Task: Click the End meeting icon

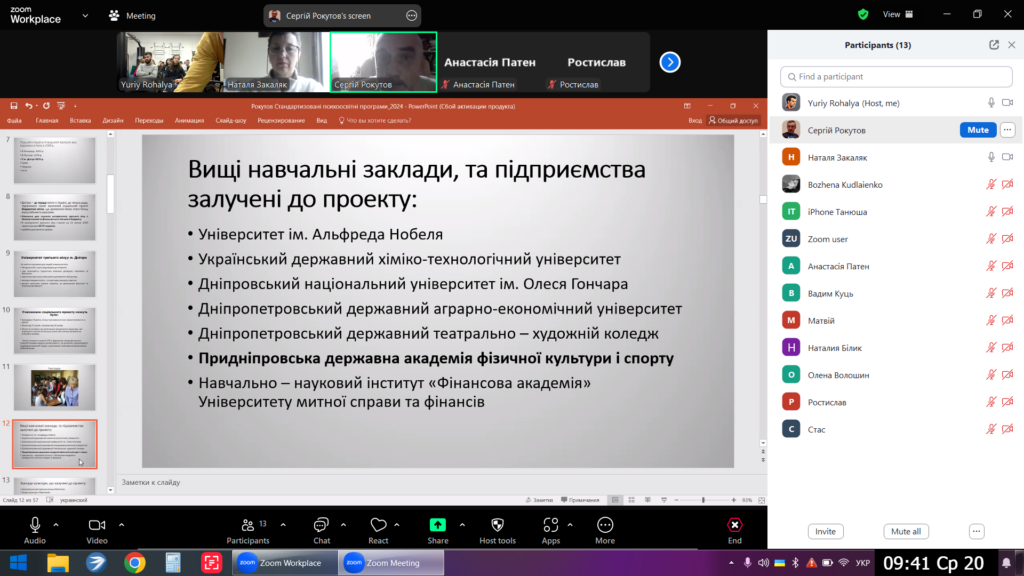Action: pos(735,525)
